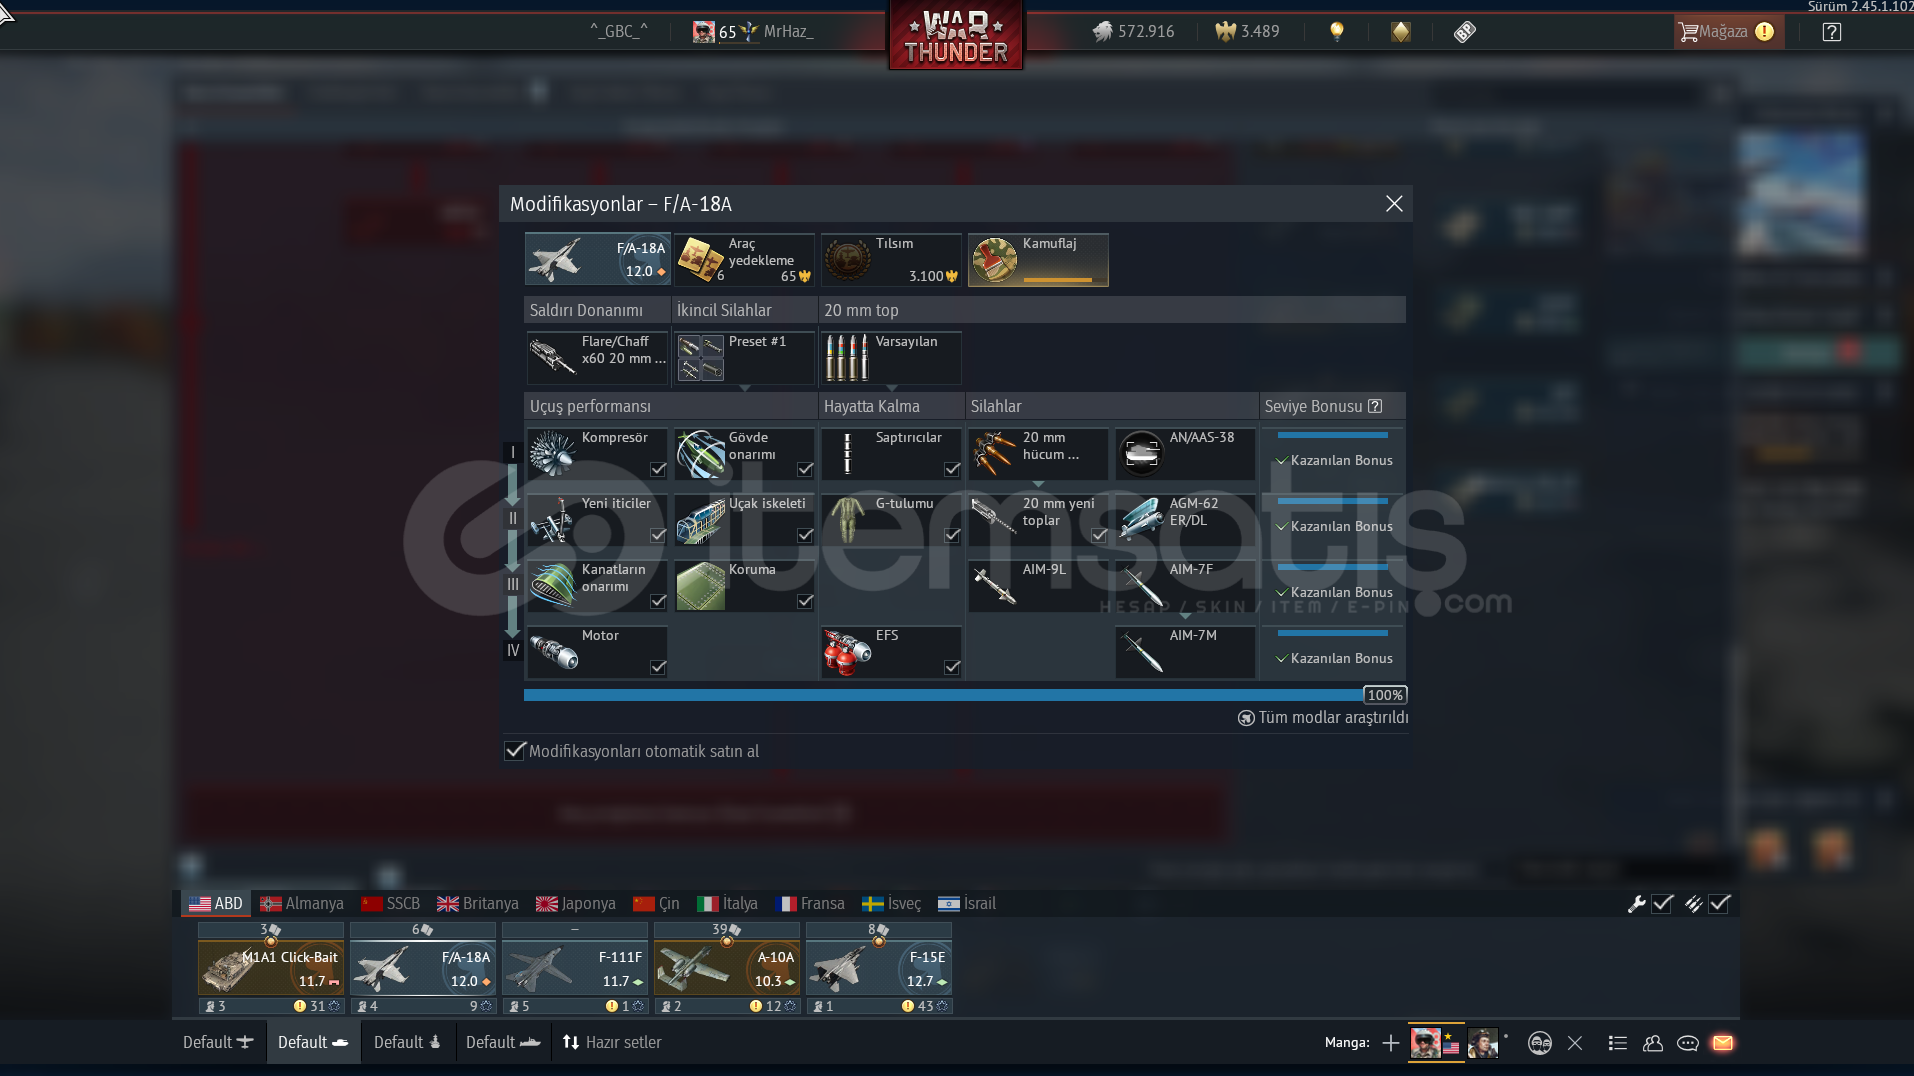Select the AIM-7M missile module
The width and height of the screenshot is (1914, 1076).
tap(1185, 651)
